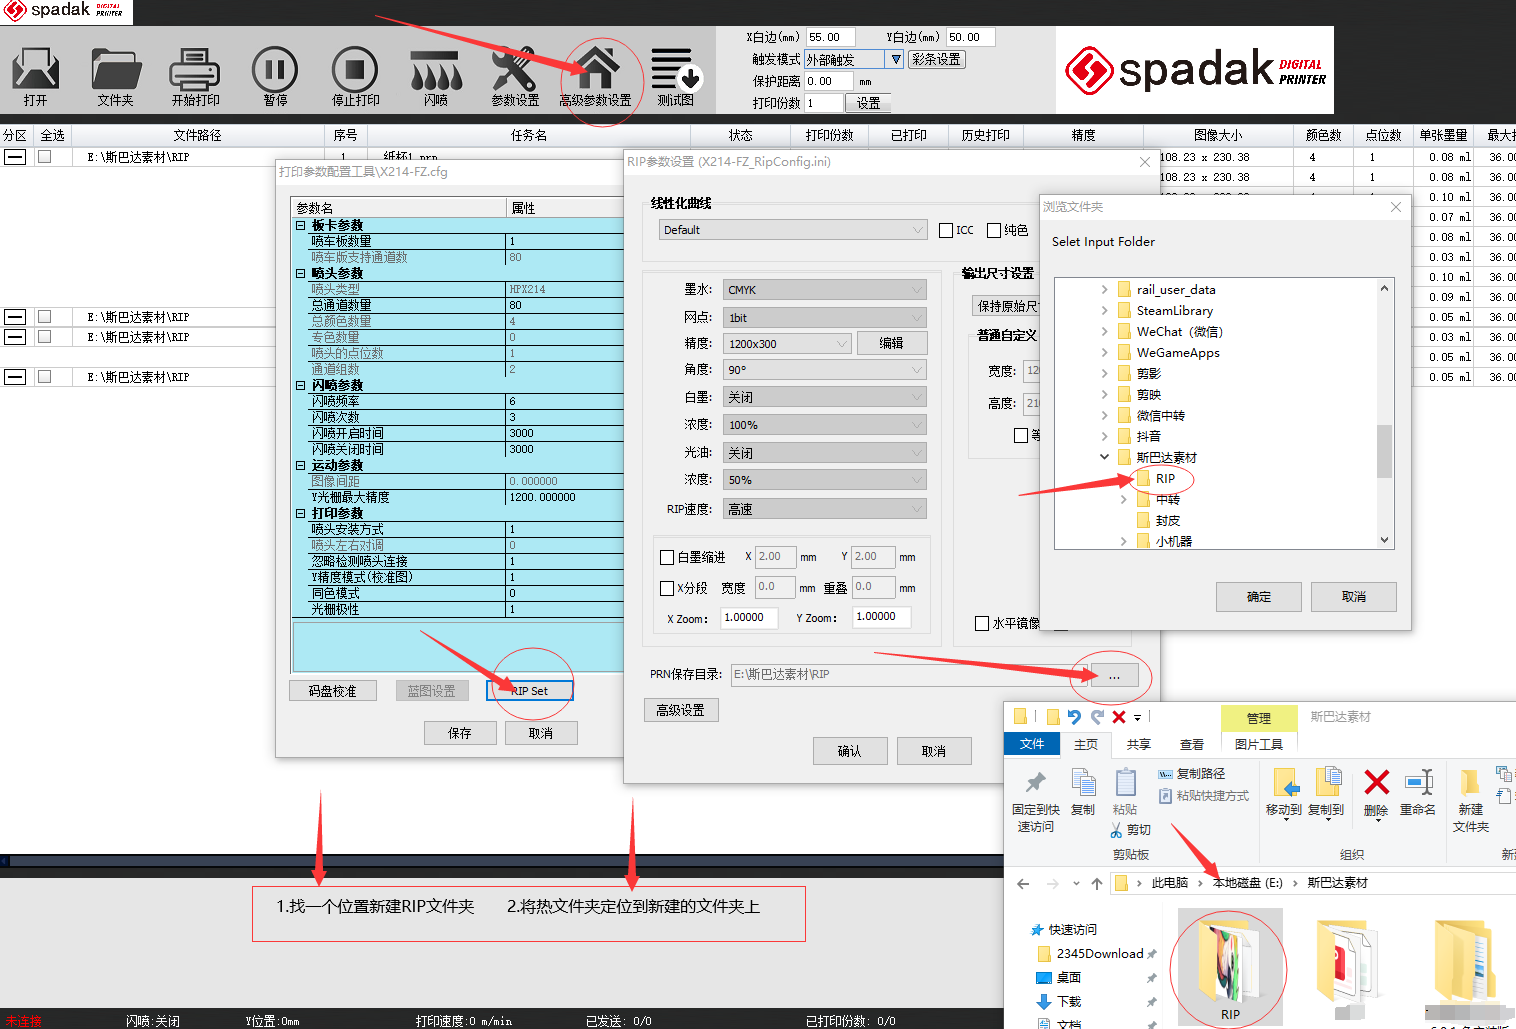Go back with Explorer back arrow
The image size is (1516, 1029).
point(1023,883)
